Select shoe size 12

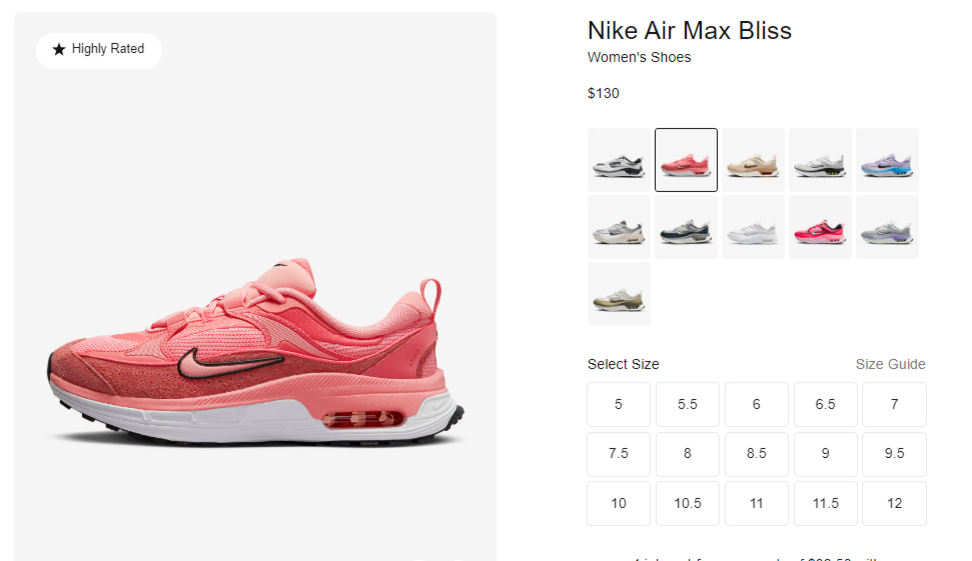pyautogui.click(x=895, y=503)
